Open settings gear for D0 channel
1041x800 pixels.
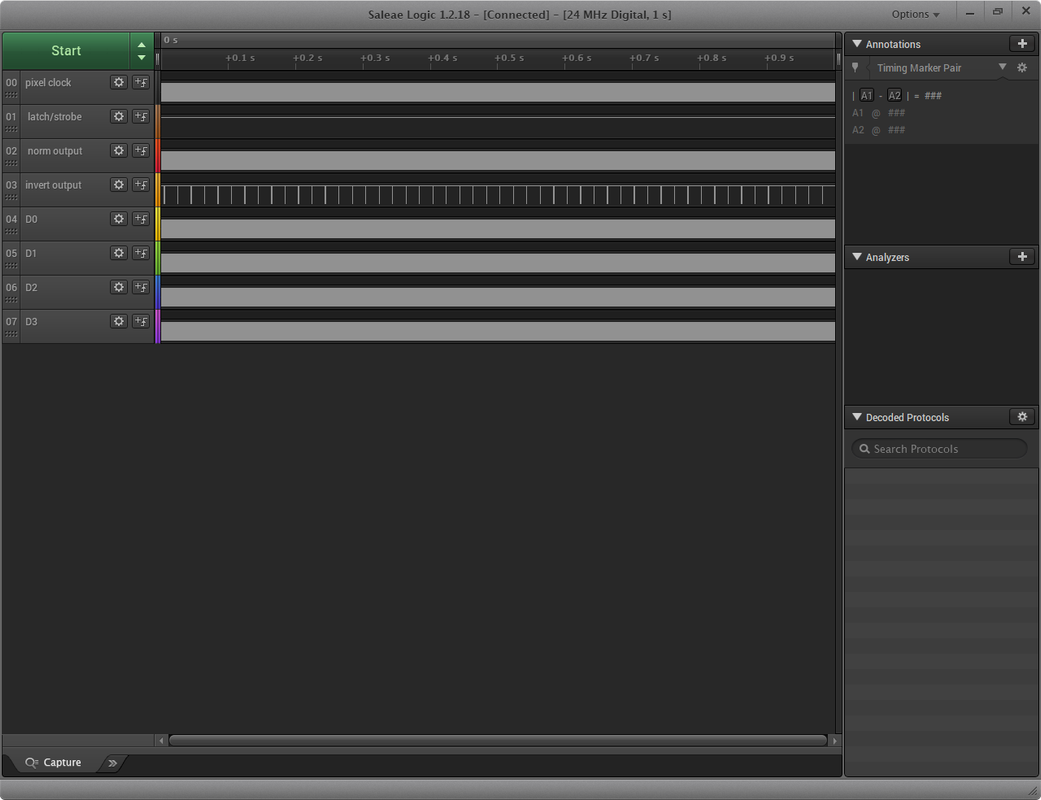119,219
